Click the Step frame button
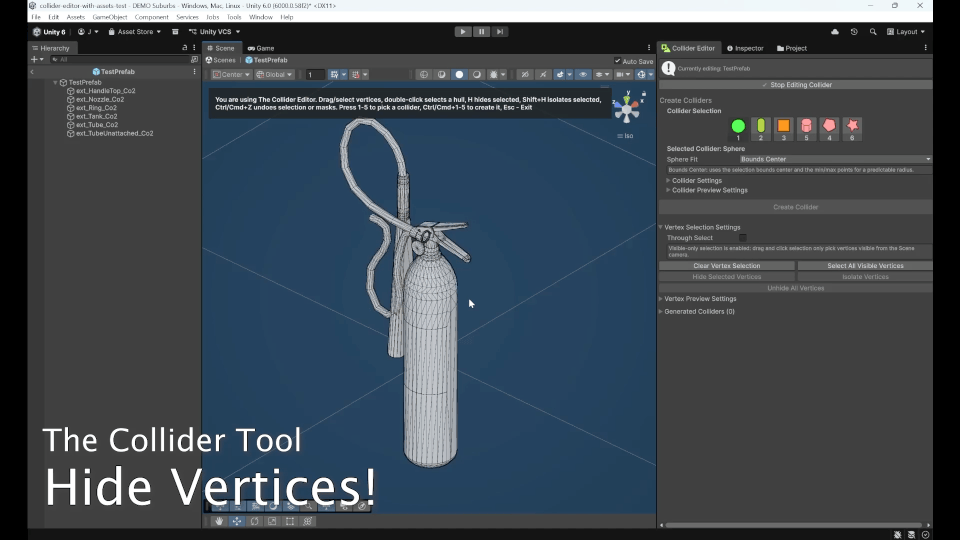Screen dimensions: 960x540 [x=500, y=31]
